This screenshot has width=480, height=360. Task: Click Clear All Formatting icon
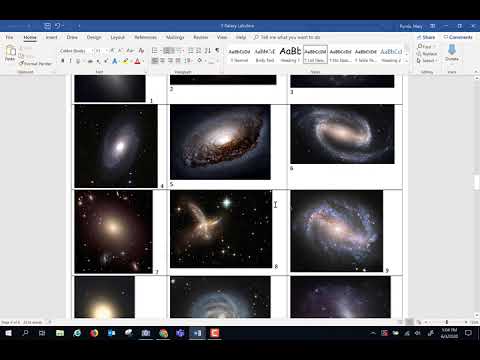141,51
